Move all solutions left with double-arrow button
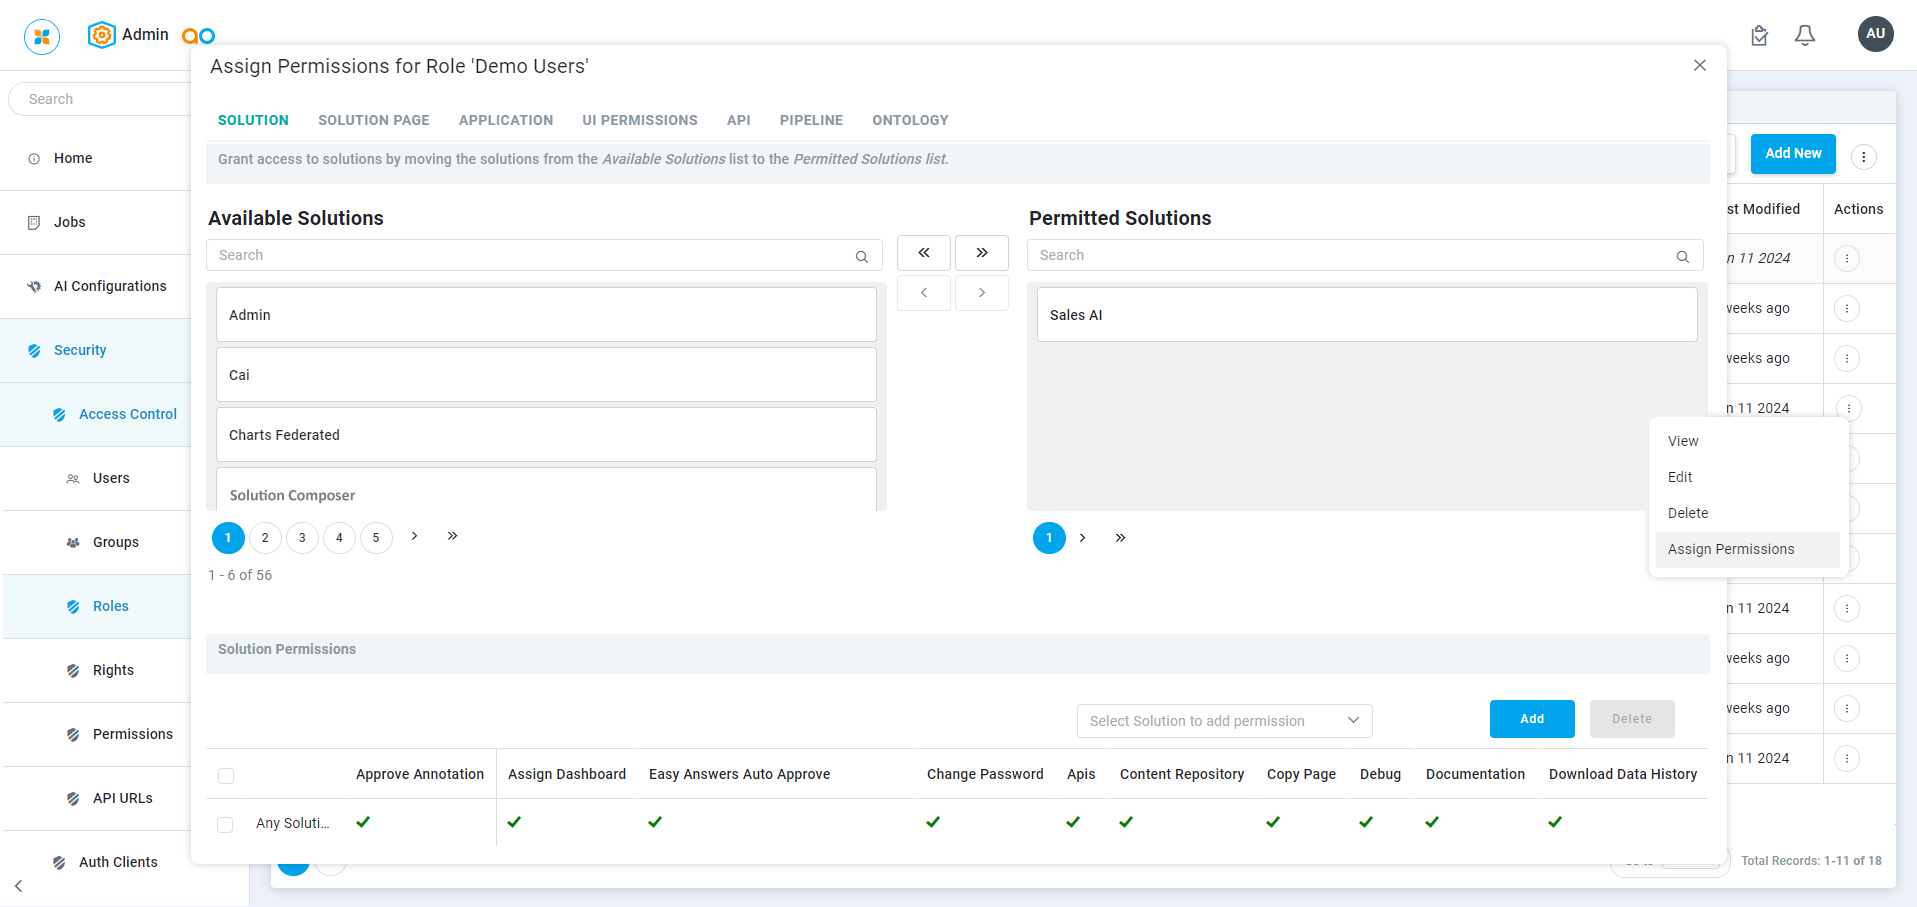This screenshot has width=1917, height=907. (x=923, y=253)
